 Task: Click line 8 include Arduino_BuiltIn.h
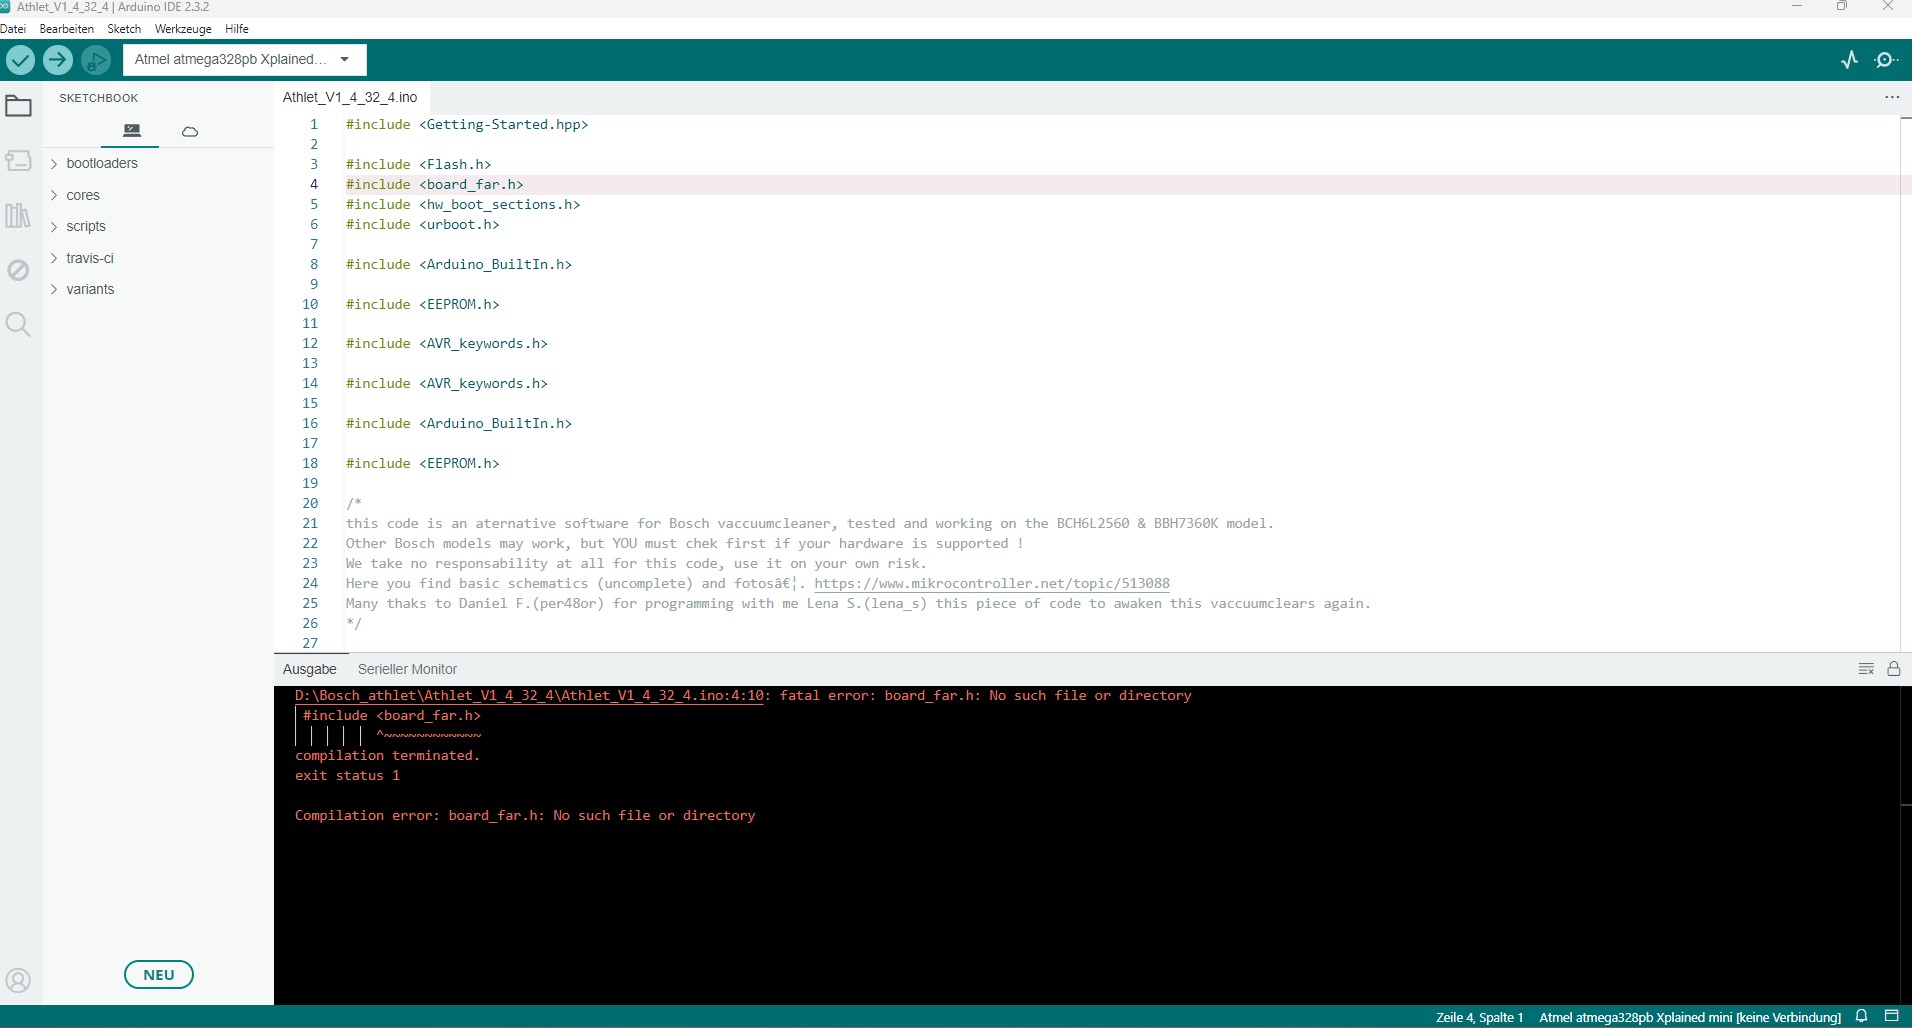click(x=459, y=265)
